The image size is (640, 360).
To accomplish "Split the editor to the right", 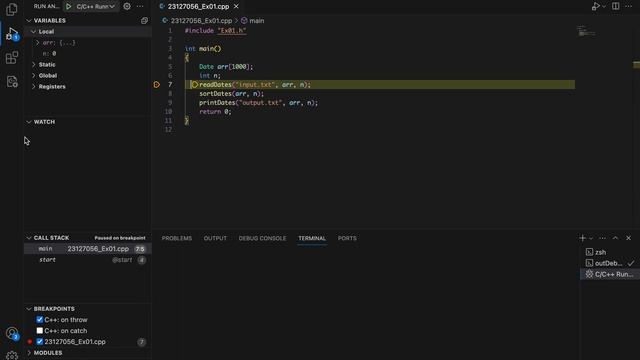I will click(x=616, y=7).
